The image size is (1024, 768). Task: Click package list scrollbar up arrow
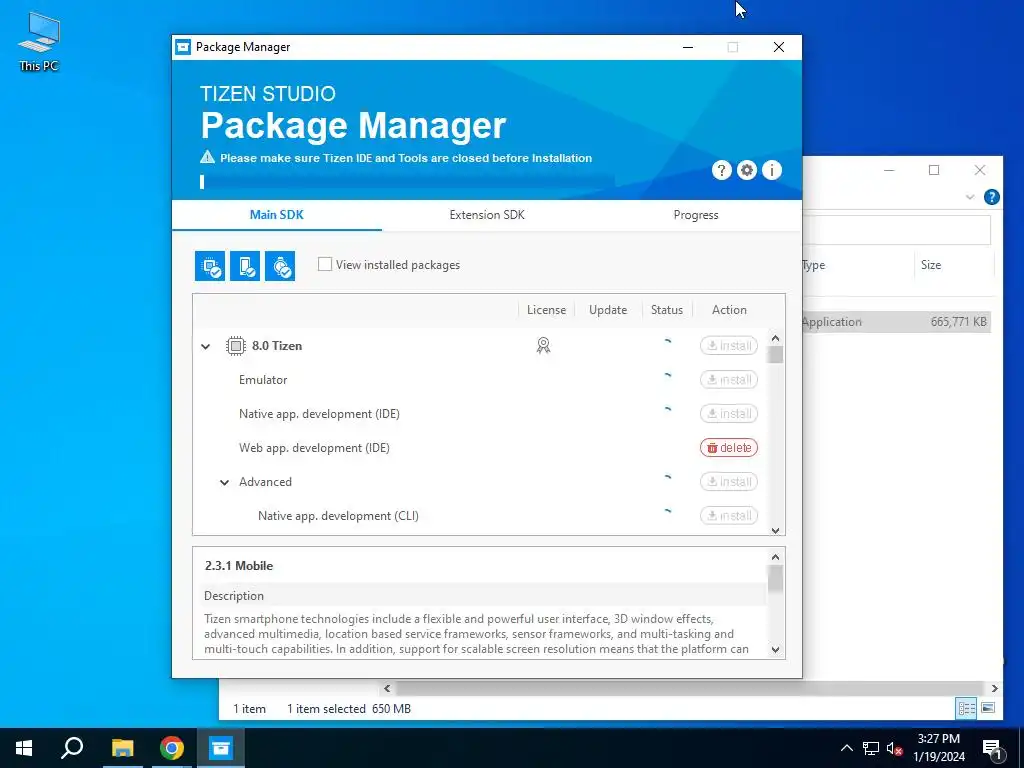click(775, 338)
